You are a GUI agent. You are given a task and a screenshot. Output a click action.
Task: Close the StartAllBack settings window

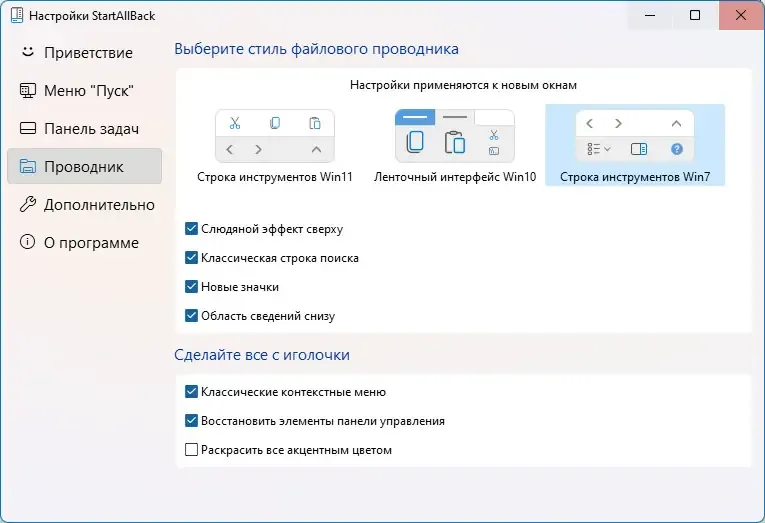point(741,15)
